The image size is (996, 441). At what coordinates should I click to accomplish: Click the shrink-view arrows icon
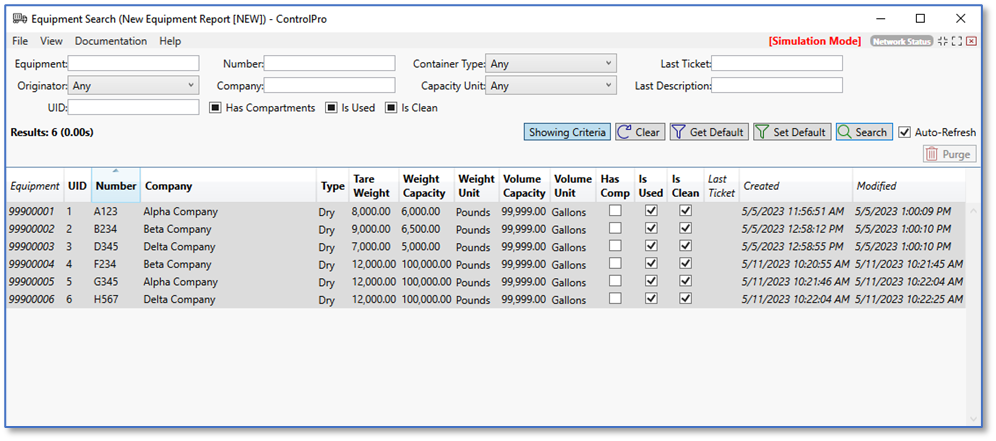pos(942,41)
